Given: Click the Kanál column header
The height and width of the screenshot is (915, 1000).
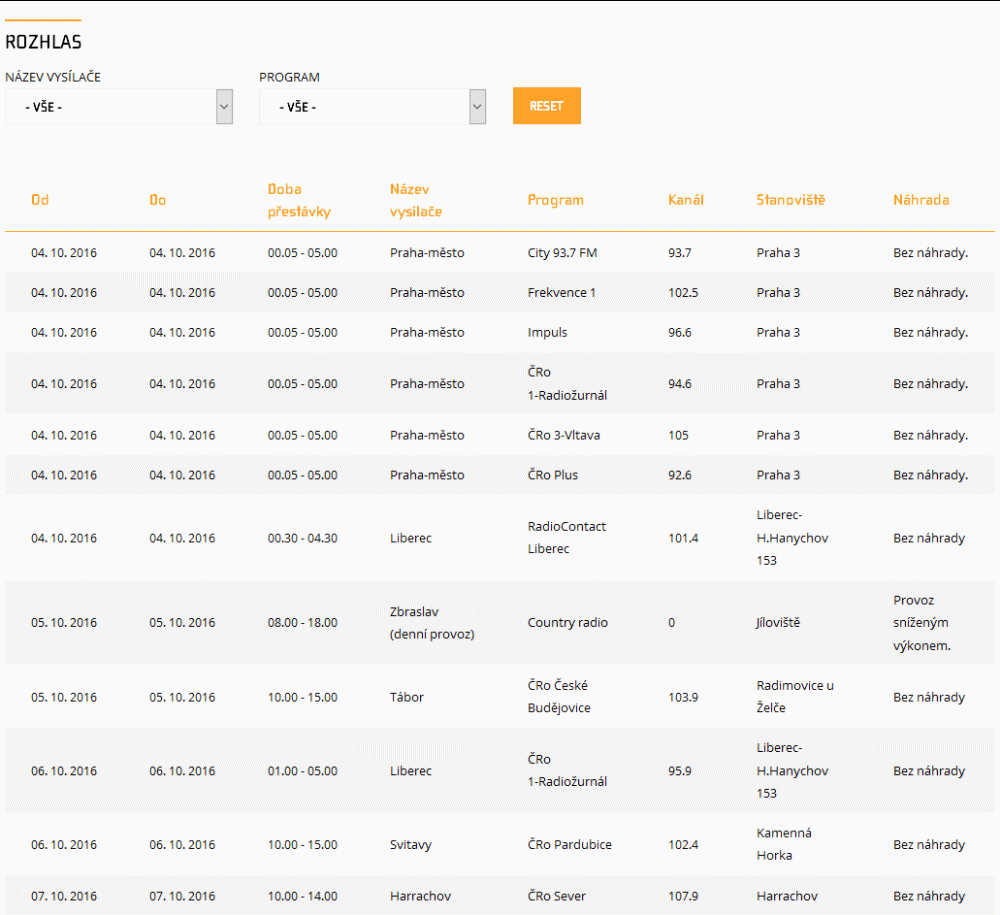Looking at the screenshot, I should (686, 200).
